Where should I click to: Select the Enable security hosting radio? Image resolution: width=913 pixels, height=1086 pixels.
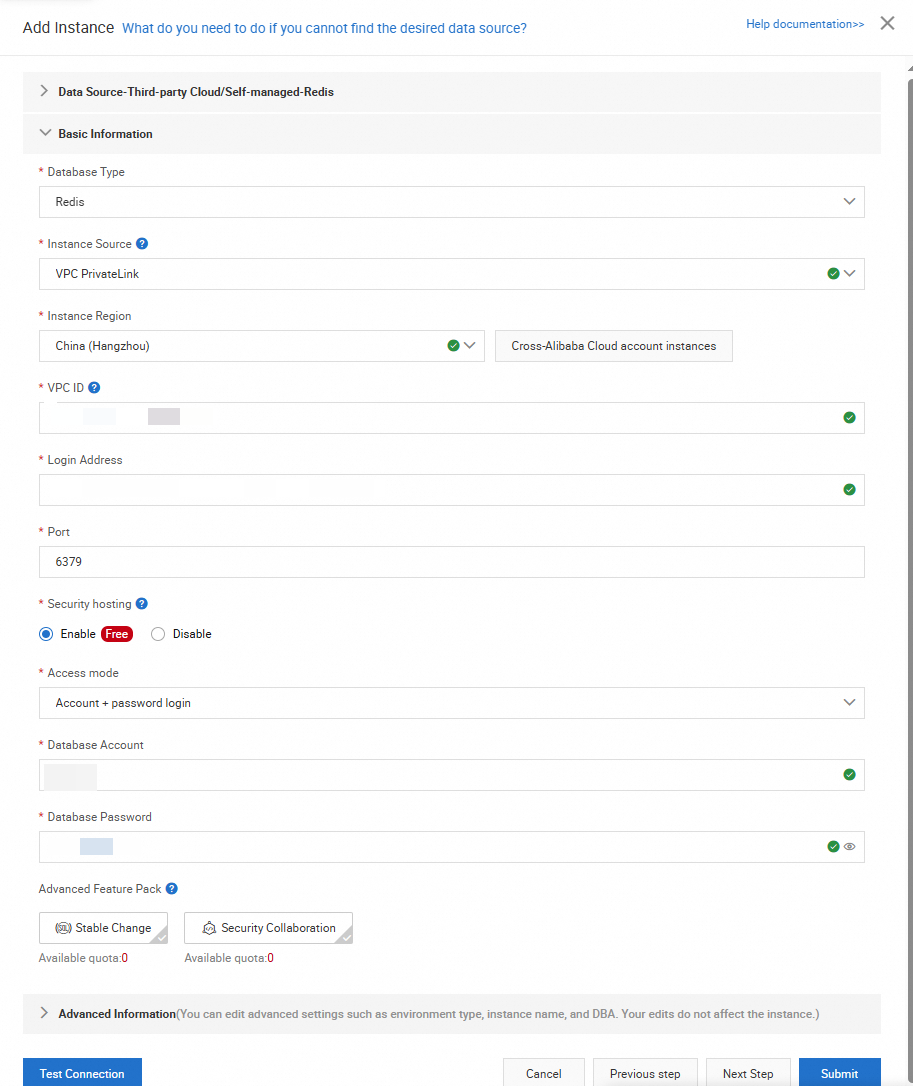[46, 634]
